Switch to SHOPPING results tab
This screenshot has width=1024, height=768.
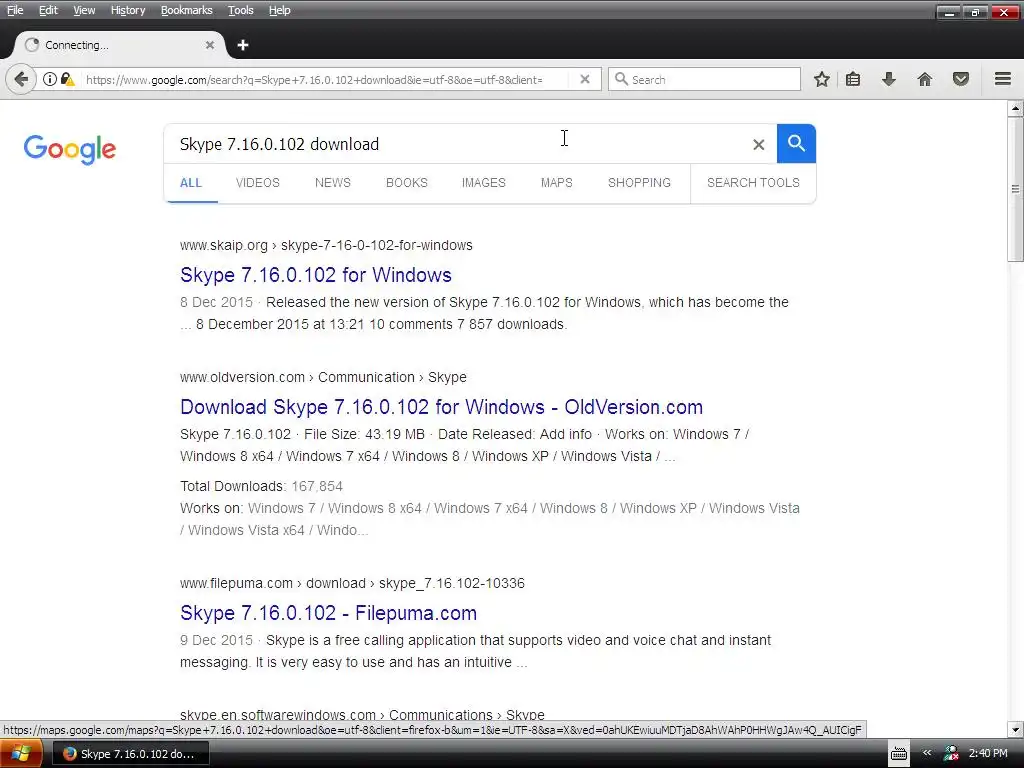[639, 183]
